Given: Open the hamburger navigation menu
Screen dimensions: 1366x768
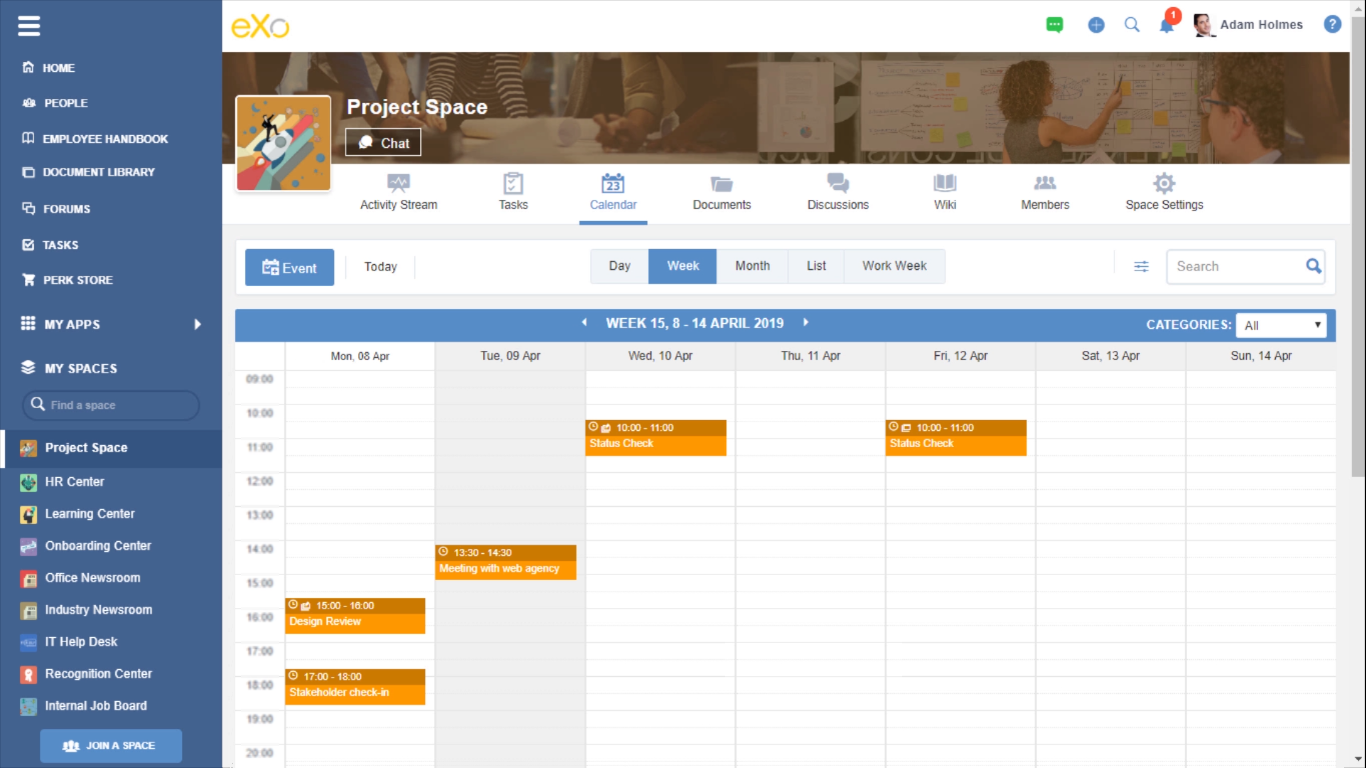Looking at the screenshot, I should coord(28,25).
